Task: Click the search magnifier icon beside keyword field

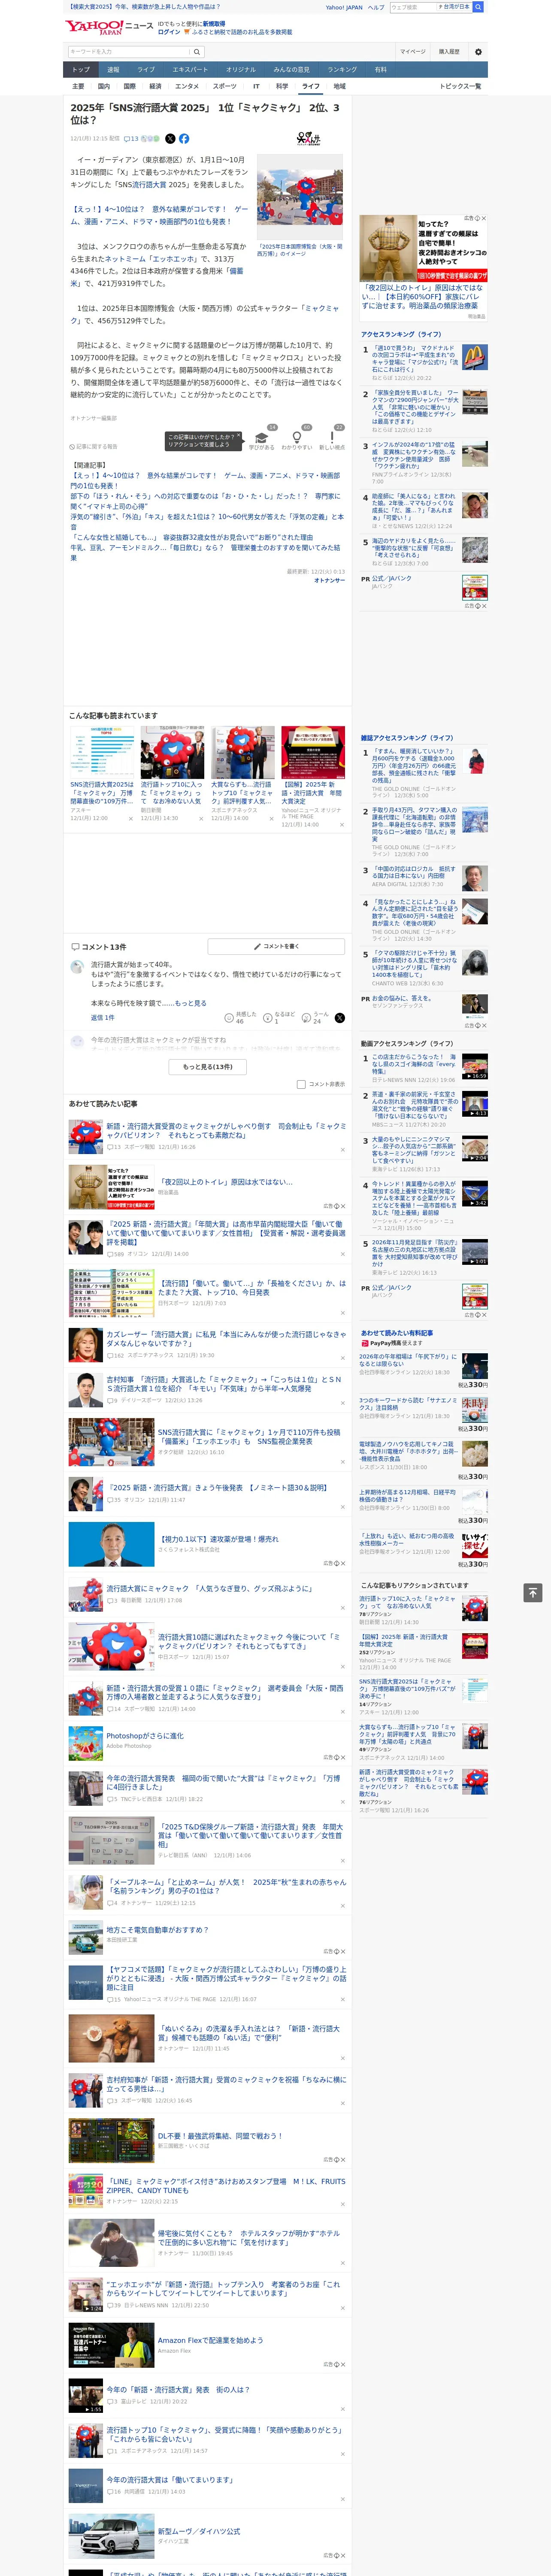Action: (197, 51)
